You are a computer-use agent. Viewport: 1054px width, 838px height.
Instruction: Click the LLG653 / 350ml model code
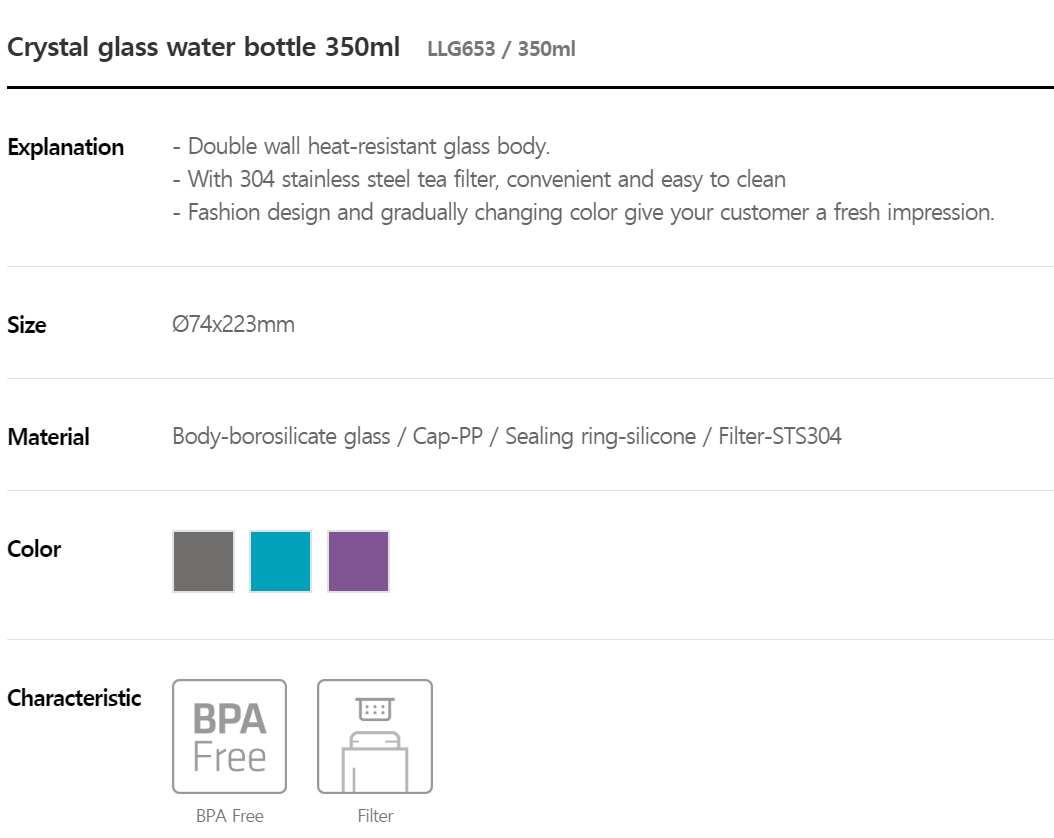501,49
